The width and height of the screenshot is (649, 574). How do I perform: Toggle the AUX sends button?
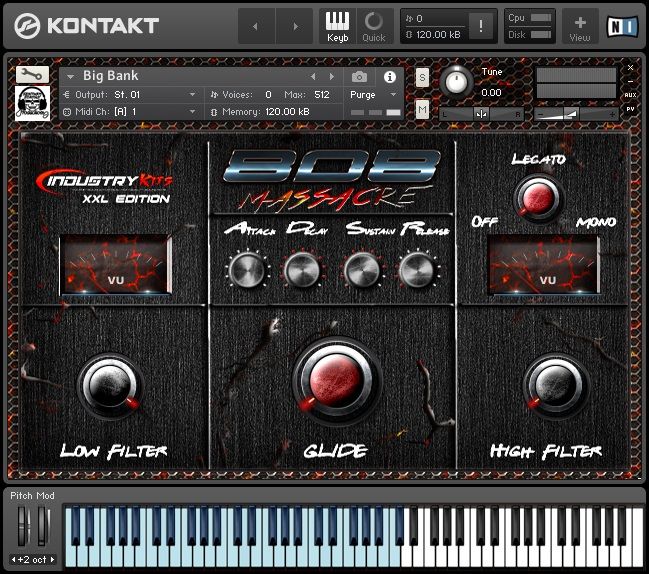pos(630,95)
